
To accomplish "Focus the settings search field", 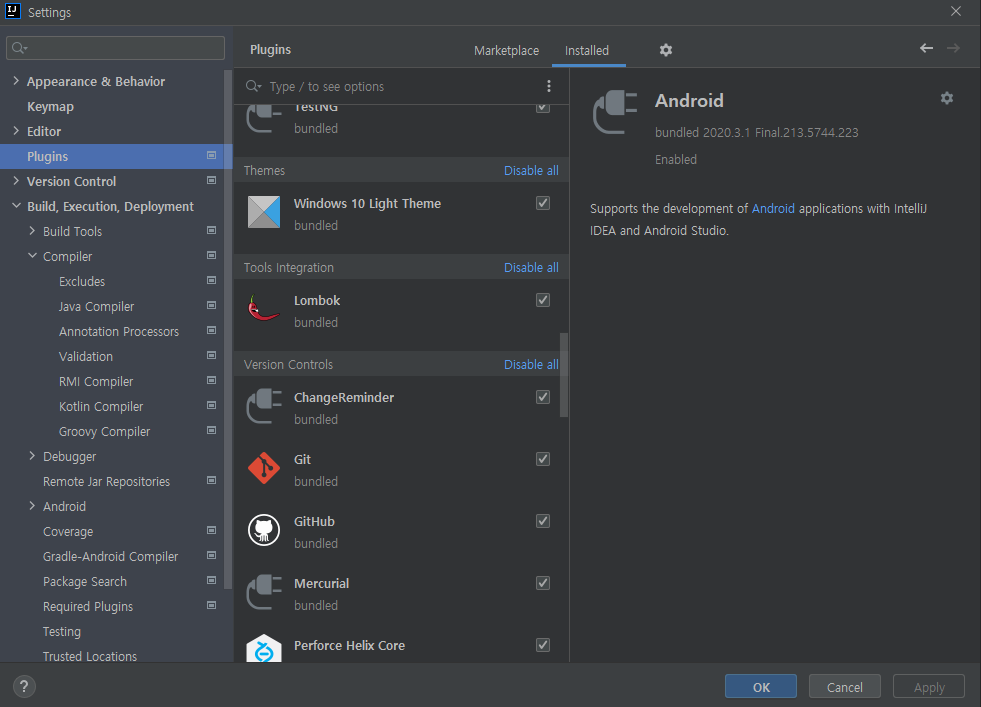I will tap(115, 48).
